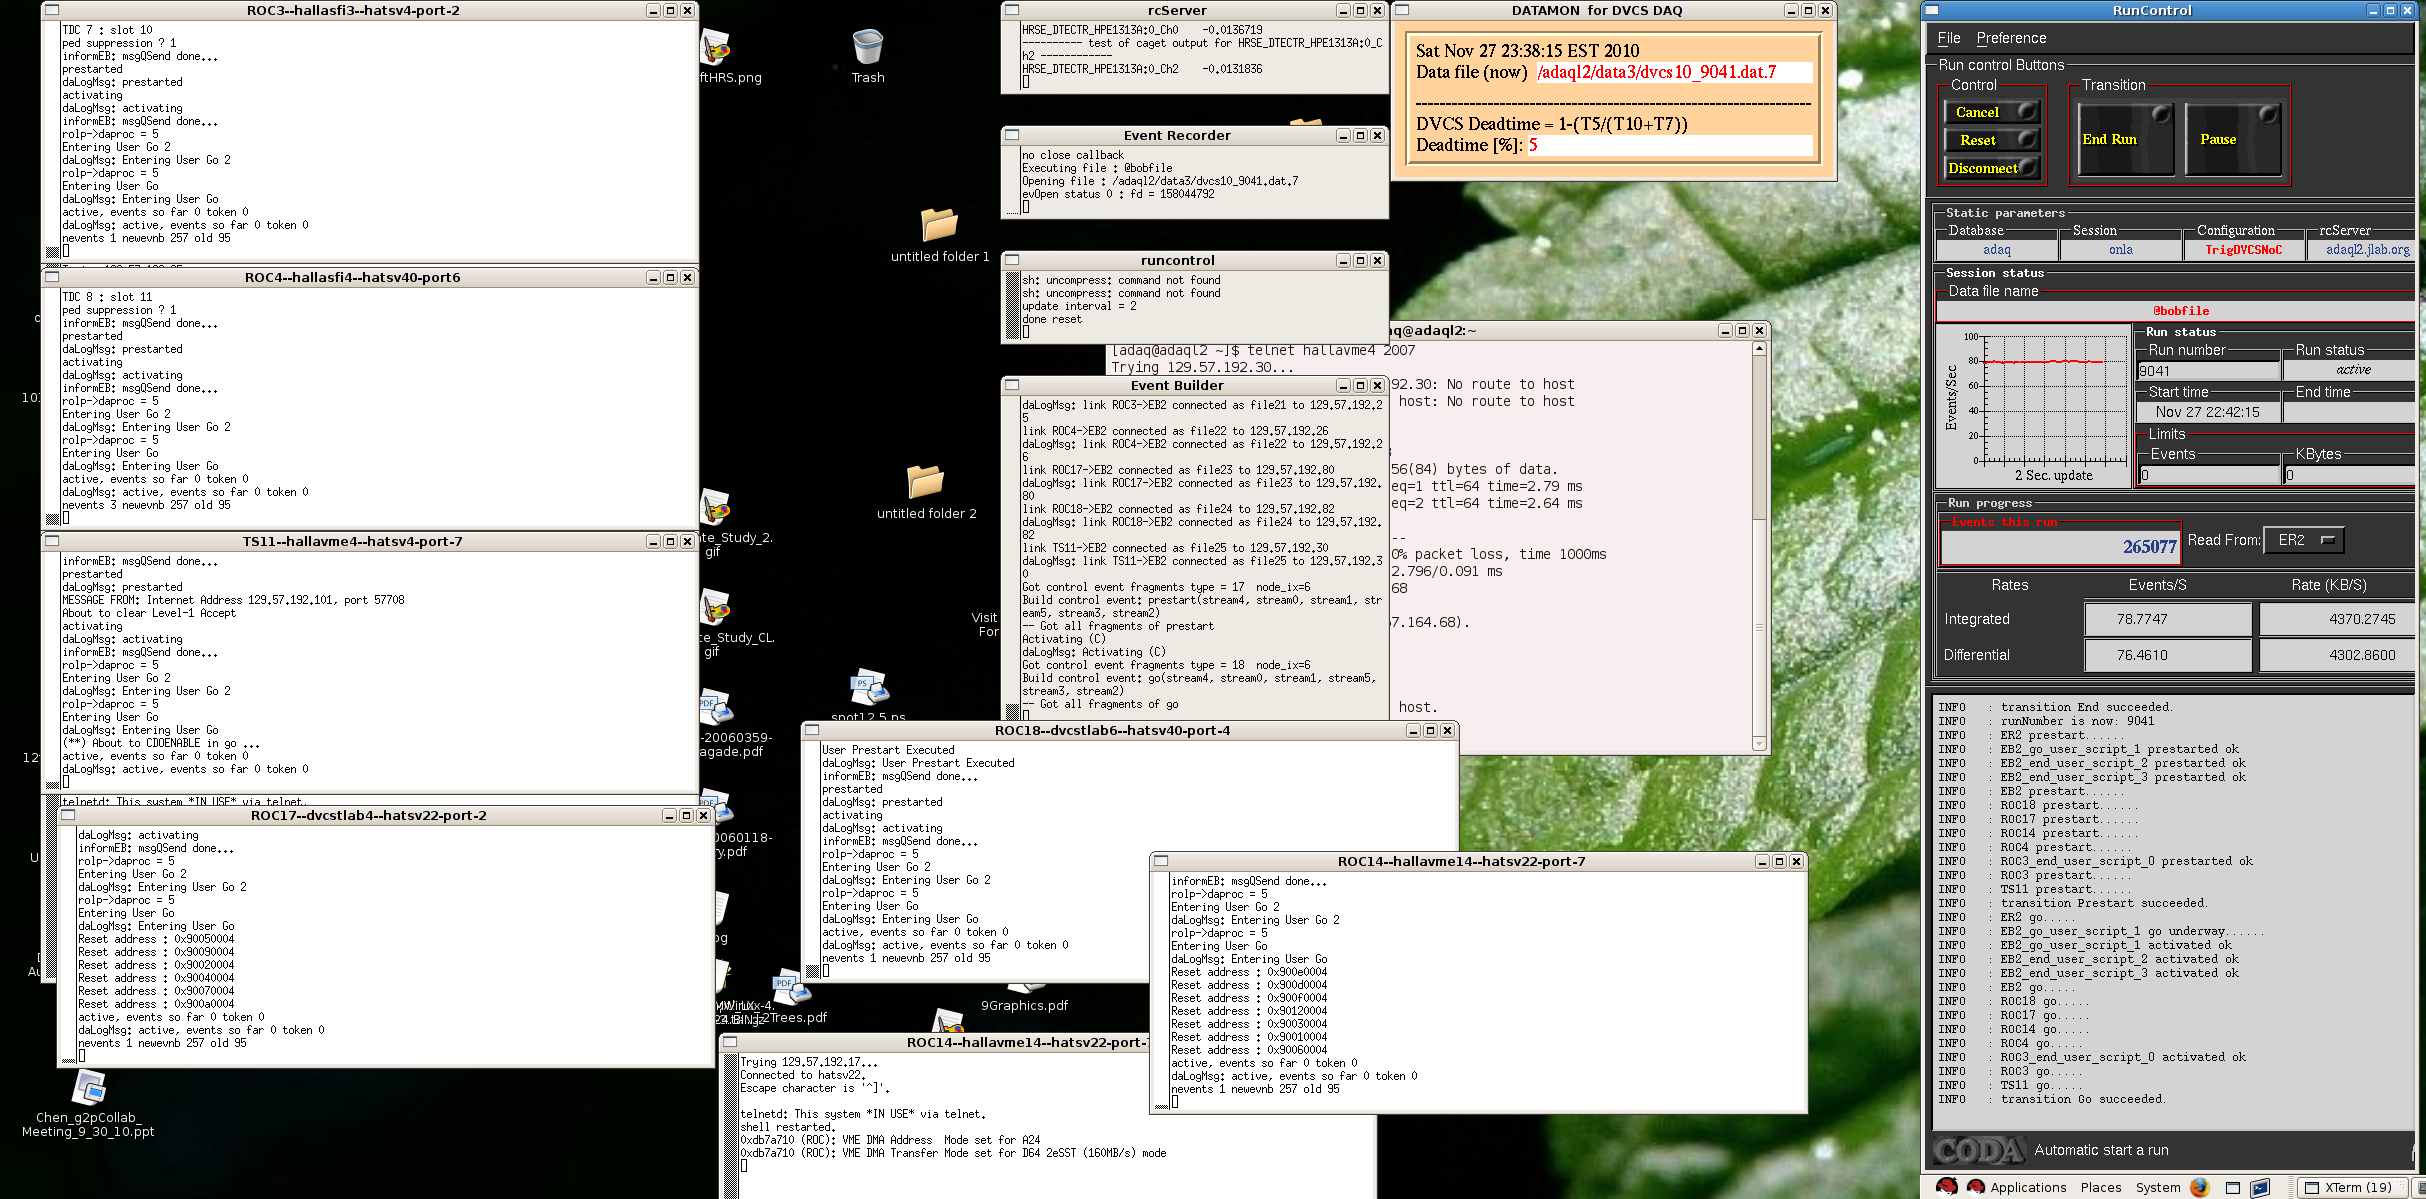Open window menu of rcServer window
The width and height of the screenshot is (2426, 1199).
click(1012, 10)
